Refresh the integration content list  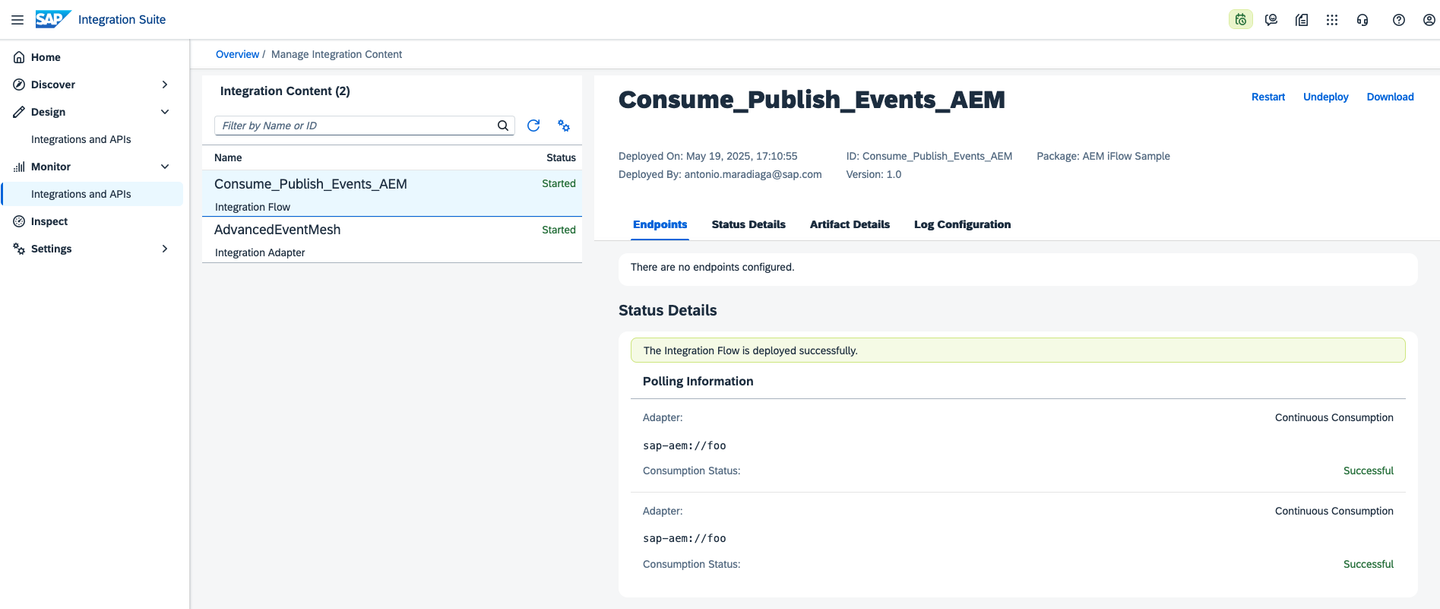pyautogui.click(x=533, y=126)
